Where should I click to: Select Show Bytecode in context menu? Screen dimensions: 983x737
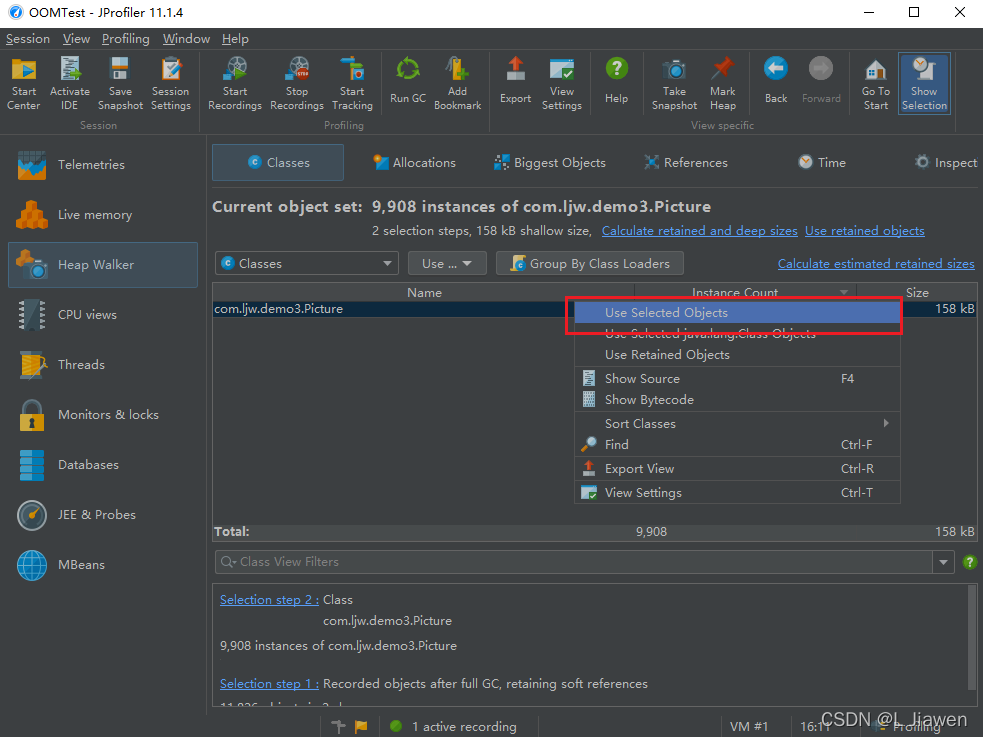[x=737, y=400]
